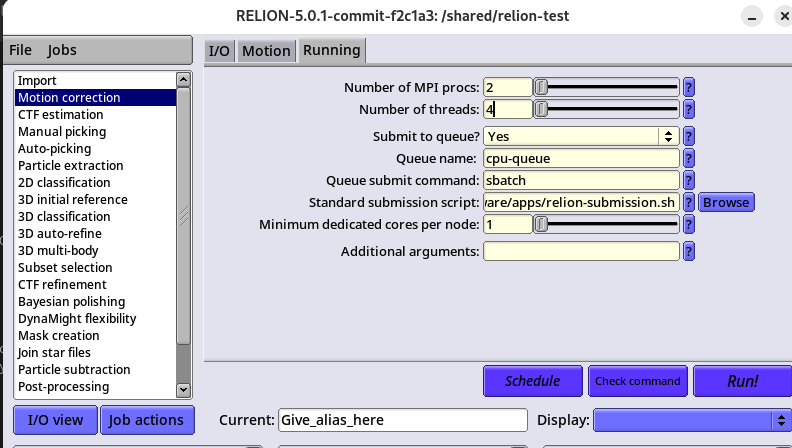This screenshot has width=792, height=448.
Task: Open help for Queue submit command
Action: [688, 180]
